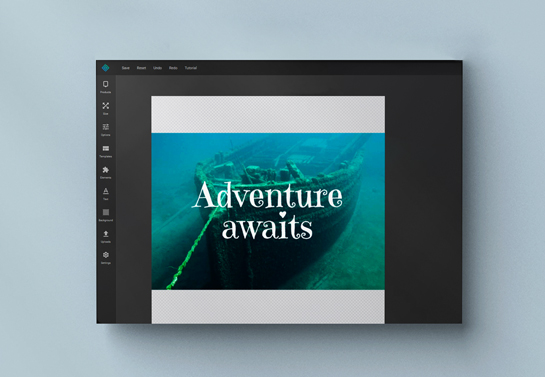545x377 pixels.
Task: Open the Size panel icon
Action: (106, 106)
